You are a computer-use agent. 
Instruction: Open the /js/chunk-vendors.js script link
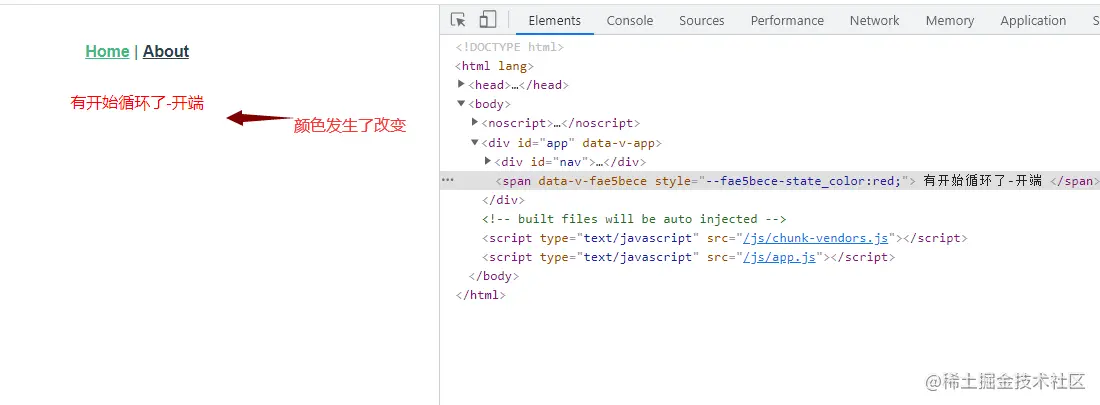point(813,238)
